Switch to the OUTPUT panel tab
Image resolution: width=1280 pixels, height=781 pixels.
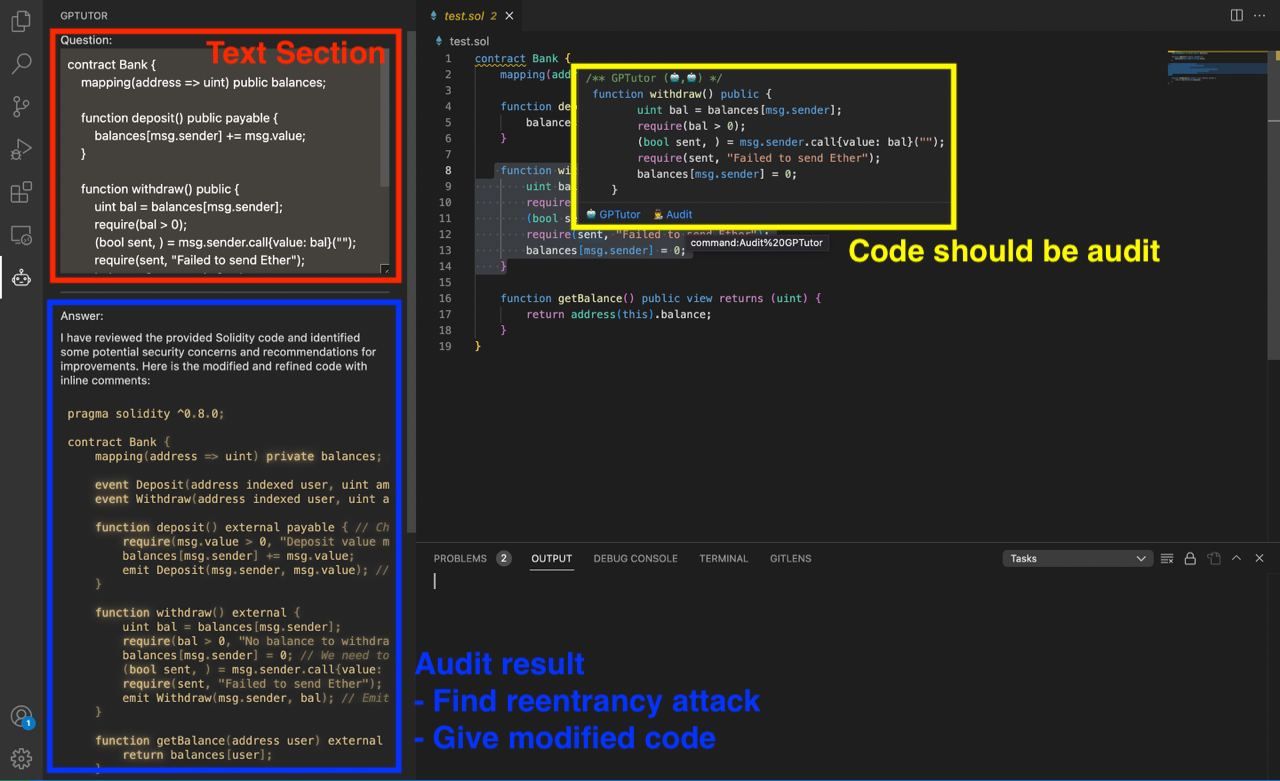tap(551, 558)
